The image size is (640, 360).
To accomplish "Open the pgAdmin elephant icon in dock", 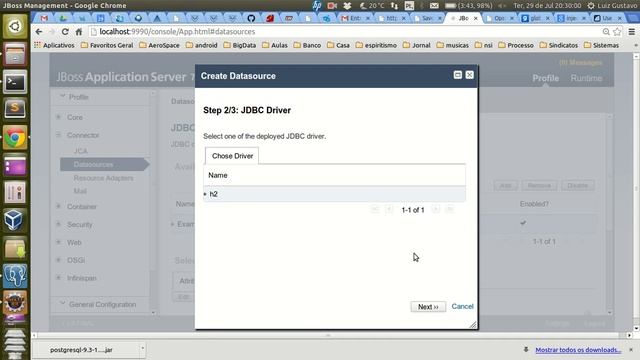I will click(x=15, y=276).
